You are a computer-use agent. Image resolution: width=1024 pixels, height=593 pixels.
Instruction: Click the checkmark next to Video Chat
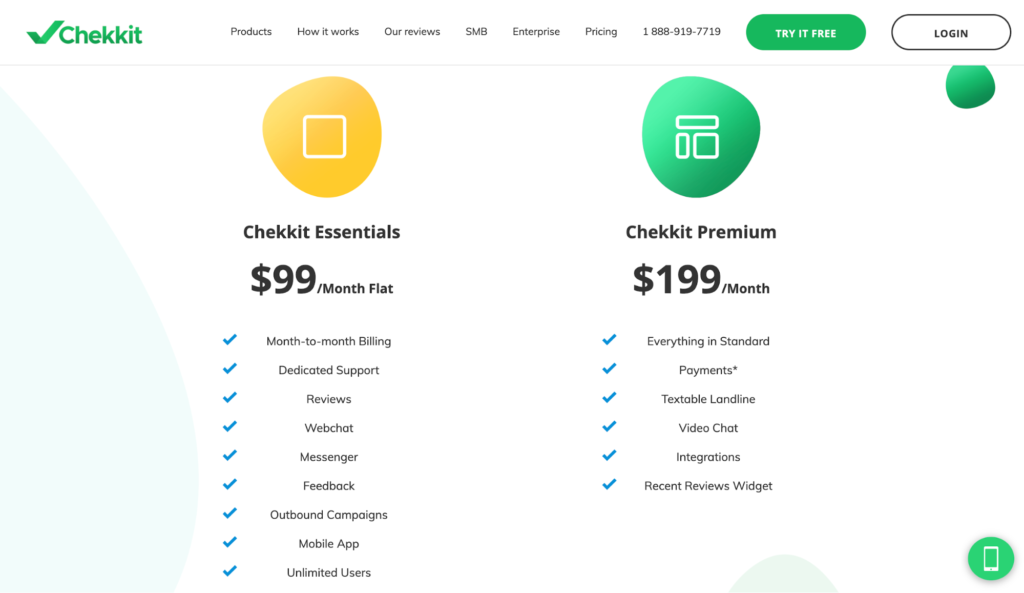tap(609, 426)
